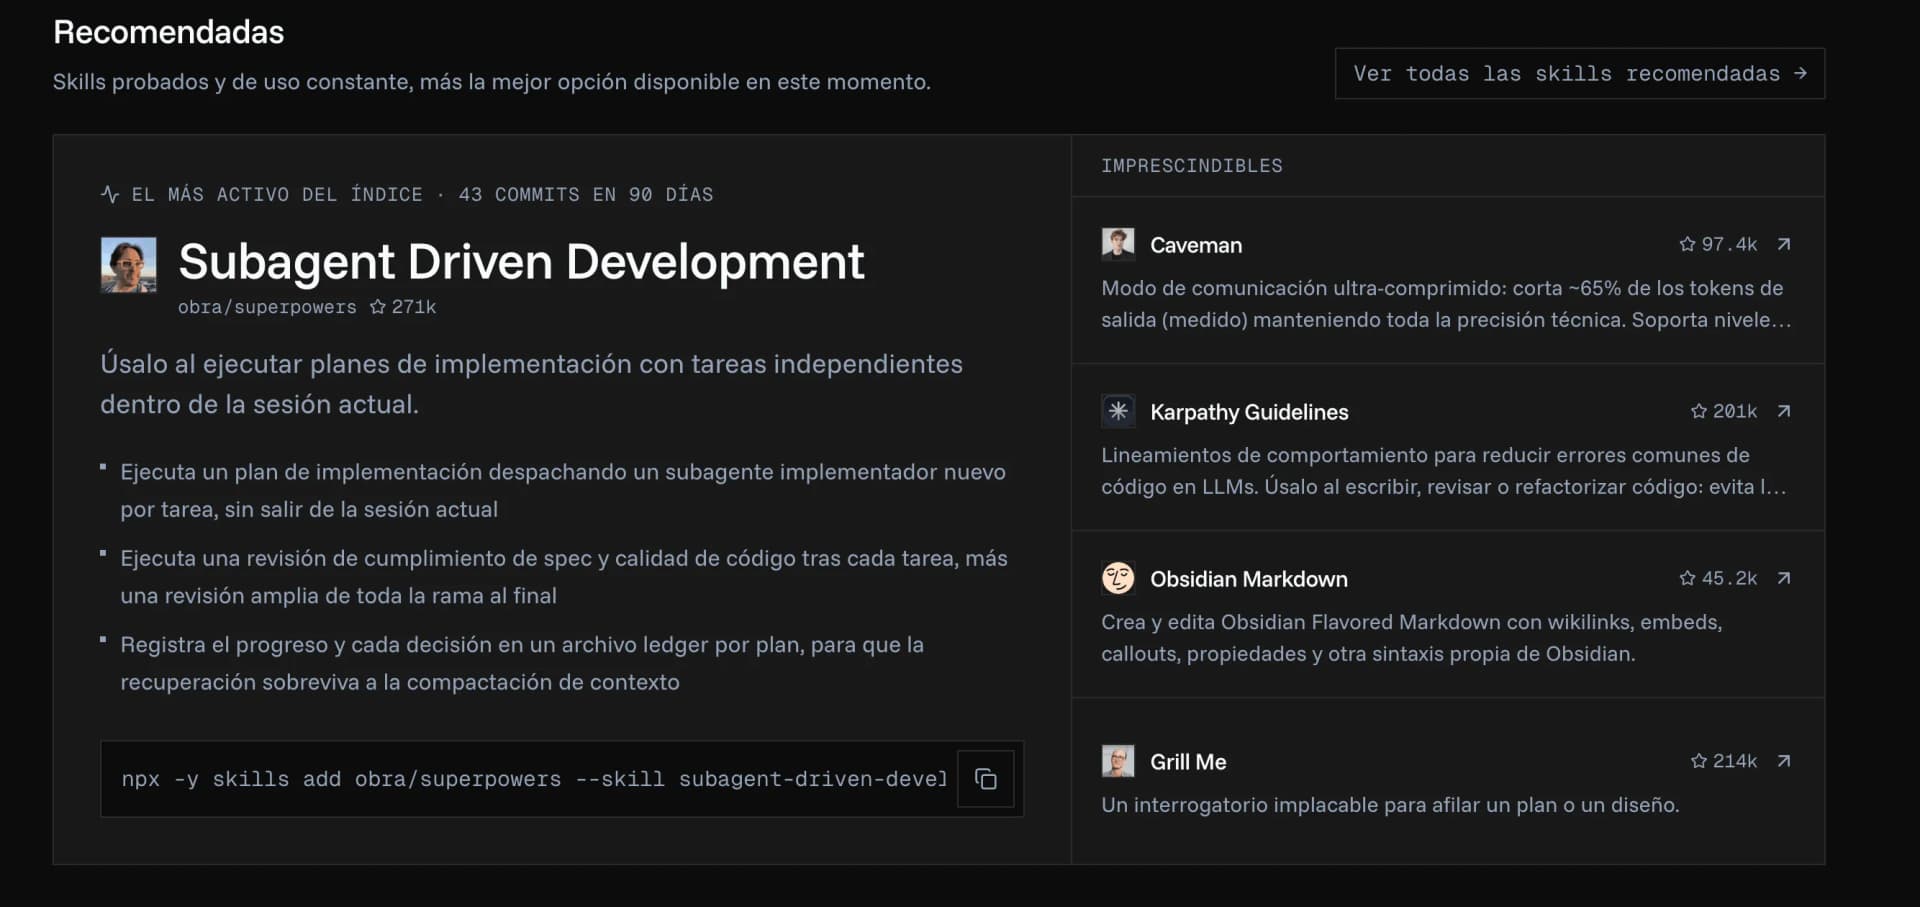1920x907 pixels.
Task: Click the Obsidian description about wikilinks and embeds
Action: (x=1412, y=638)
